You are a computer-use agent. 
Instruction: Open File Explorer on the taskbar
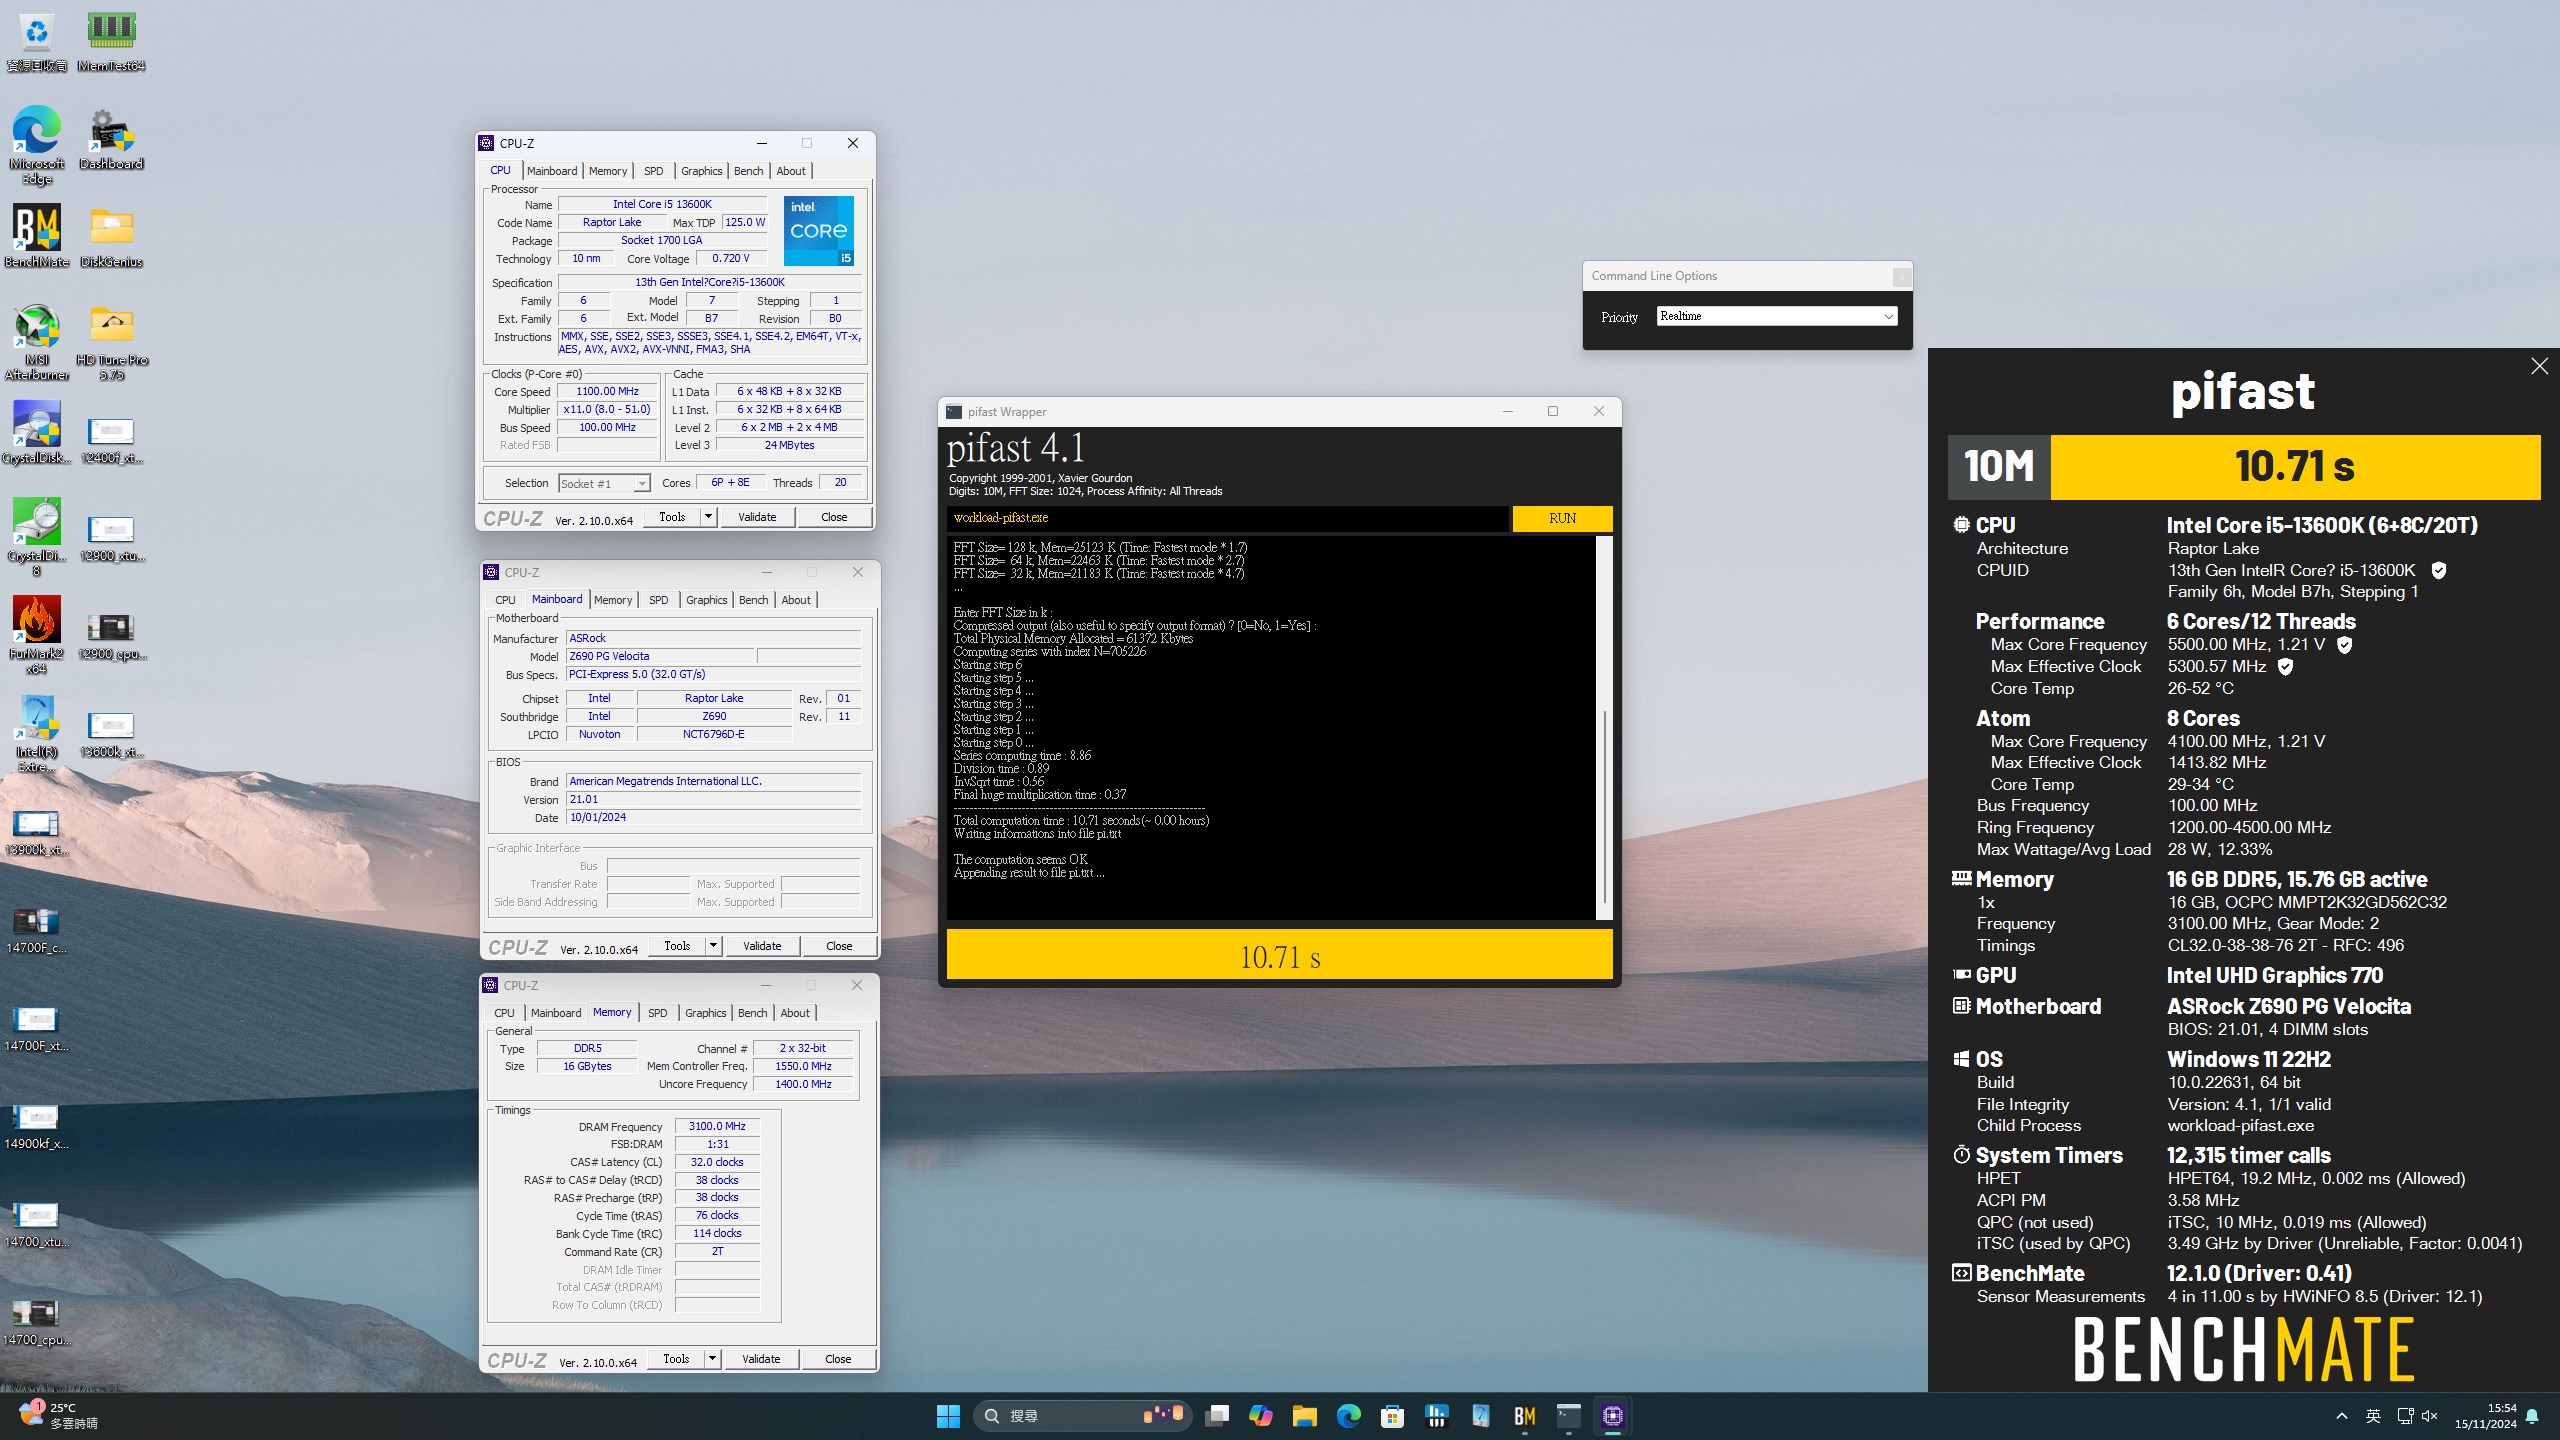[1304, 1416]
